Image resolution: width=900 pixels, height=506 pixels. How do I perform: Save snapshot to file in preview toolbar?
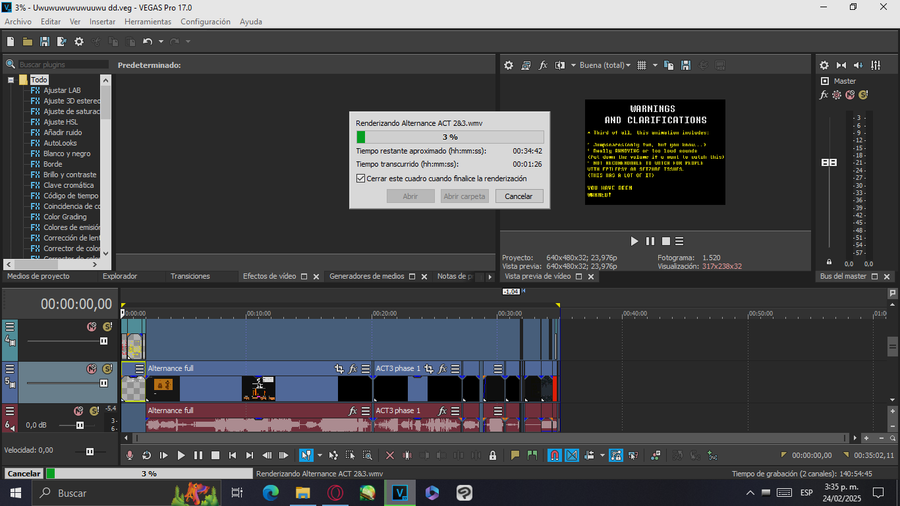coord(686,65)
